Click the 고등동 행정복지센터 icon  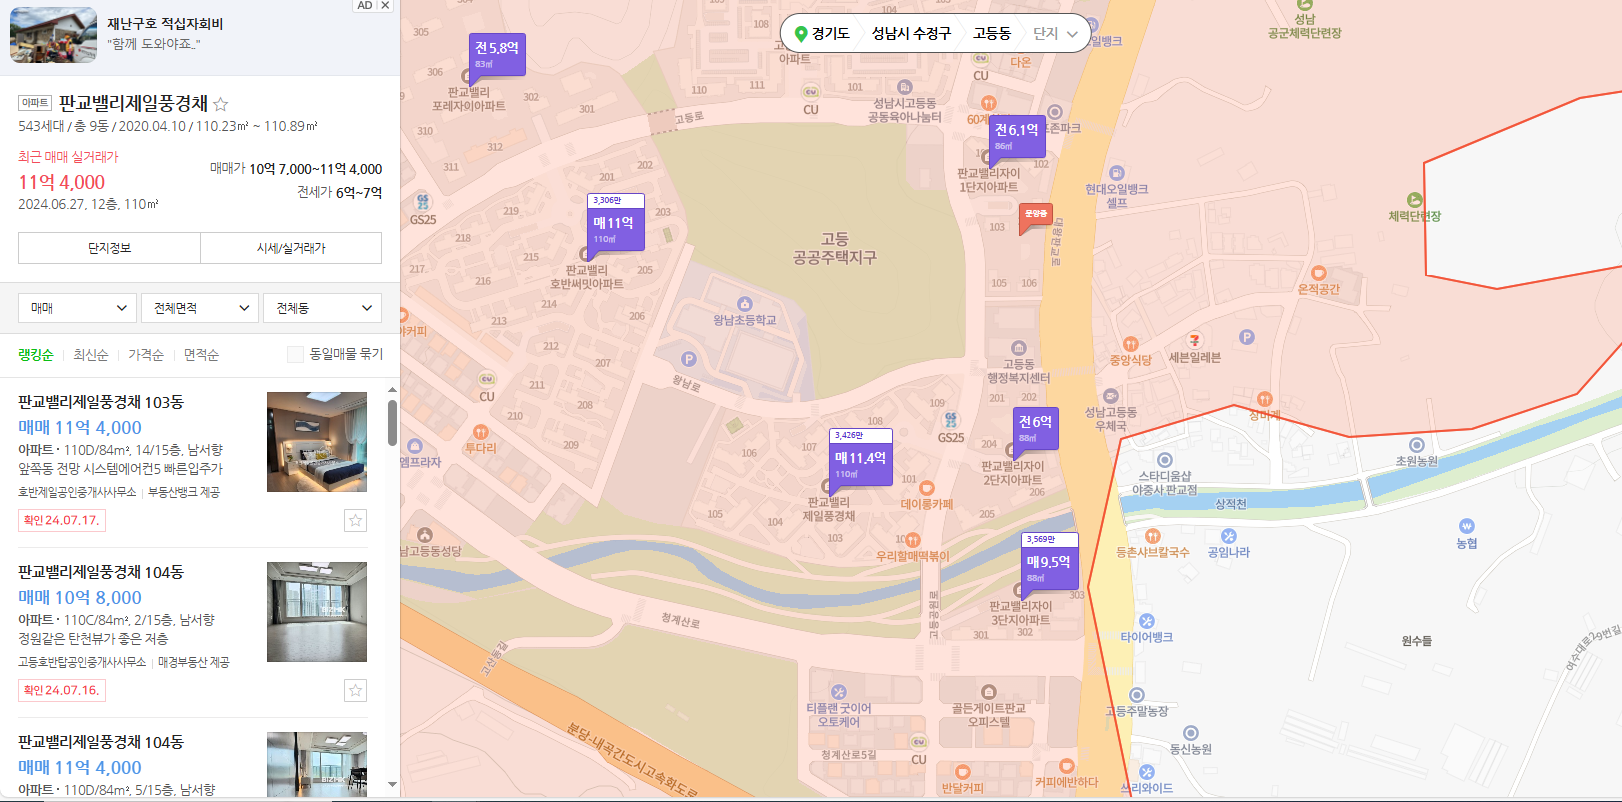1018,348
